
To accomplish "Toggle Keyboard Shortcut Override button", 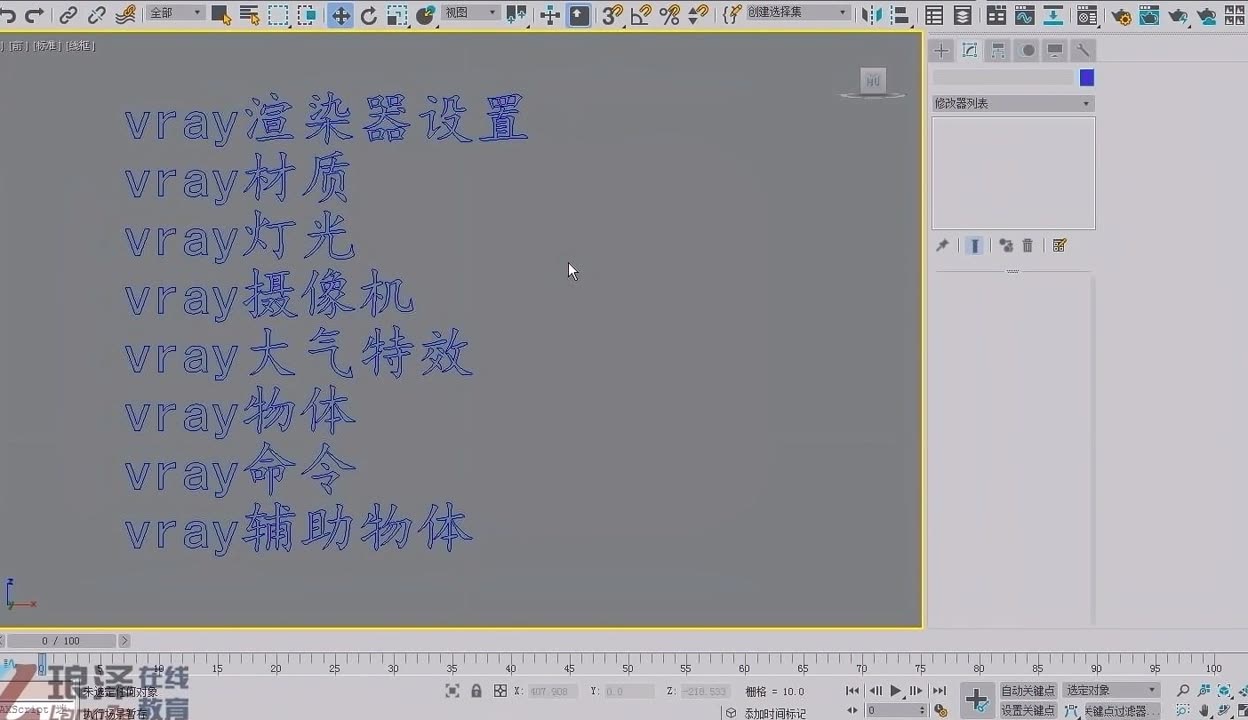I will (x=579, y=15).
